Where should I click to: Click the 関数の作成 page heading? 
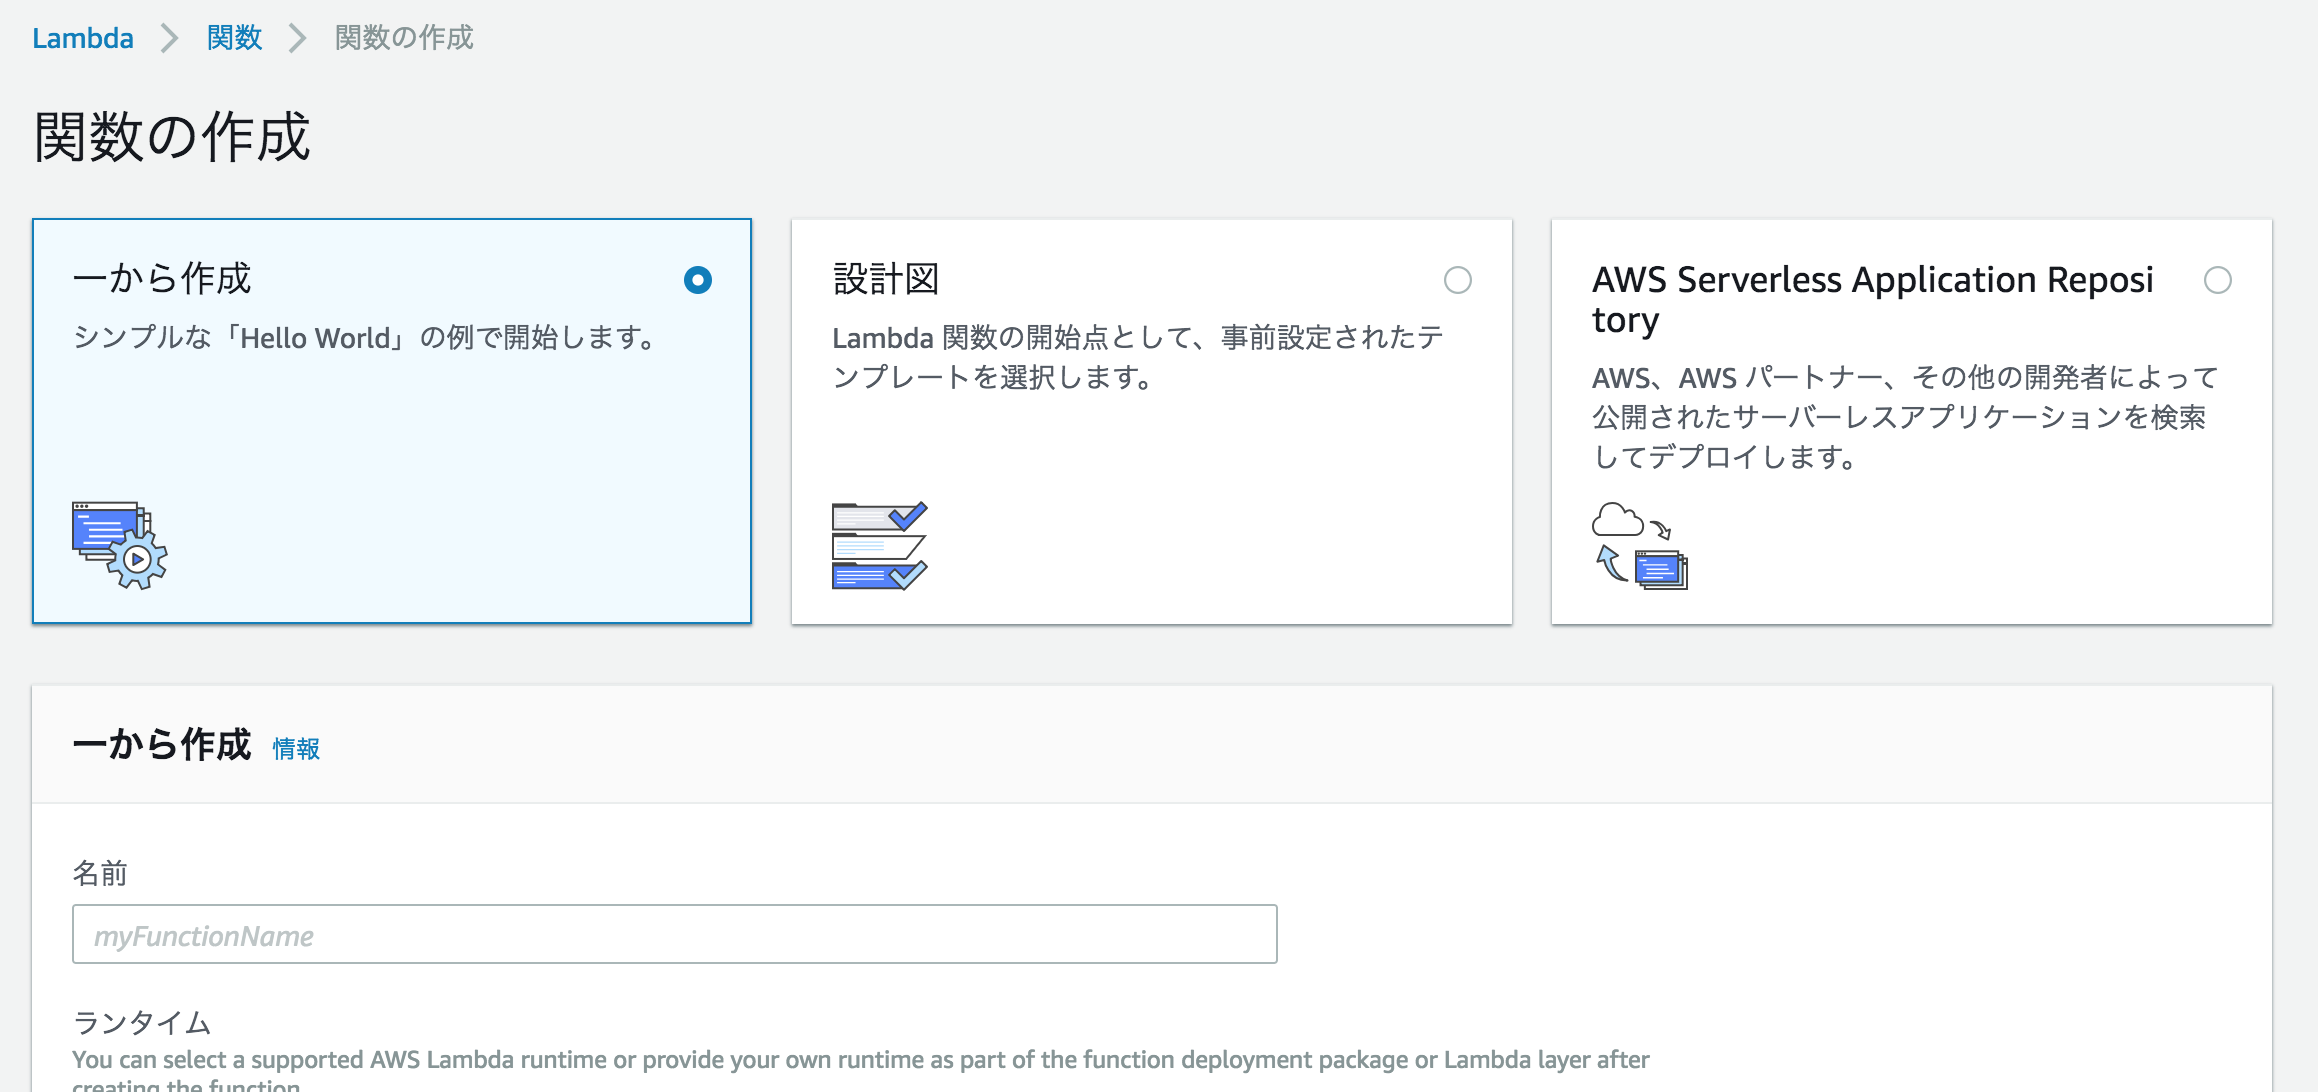(x=172, y=137)
